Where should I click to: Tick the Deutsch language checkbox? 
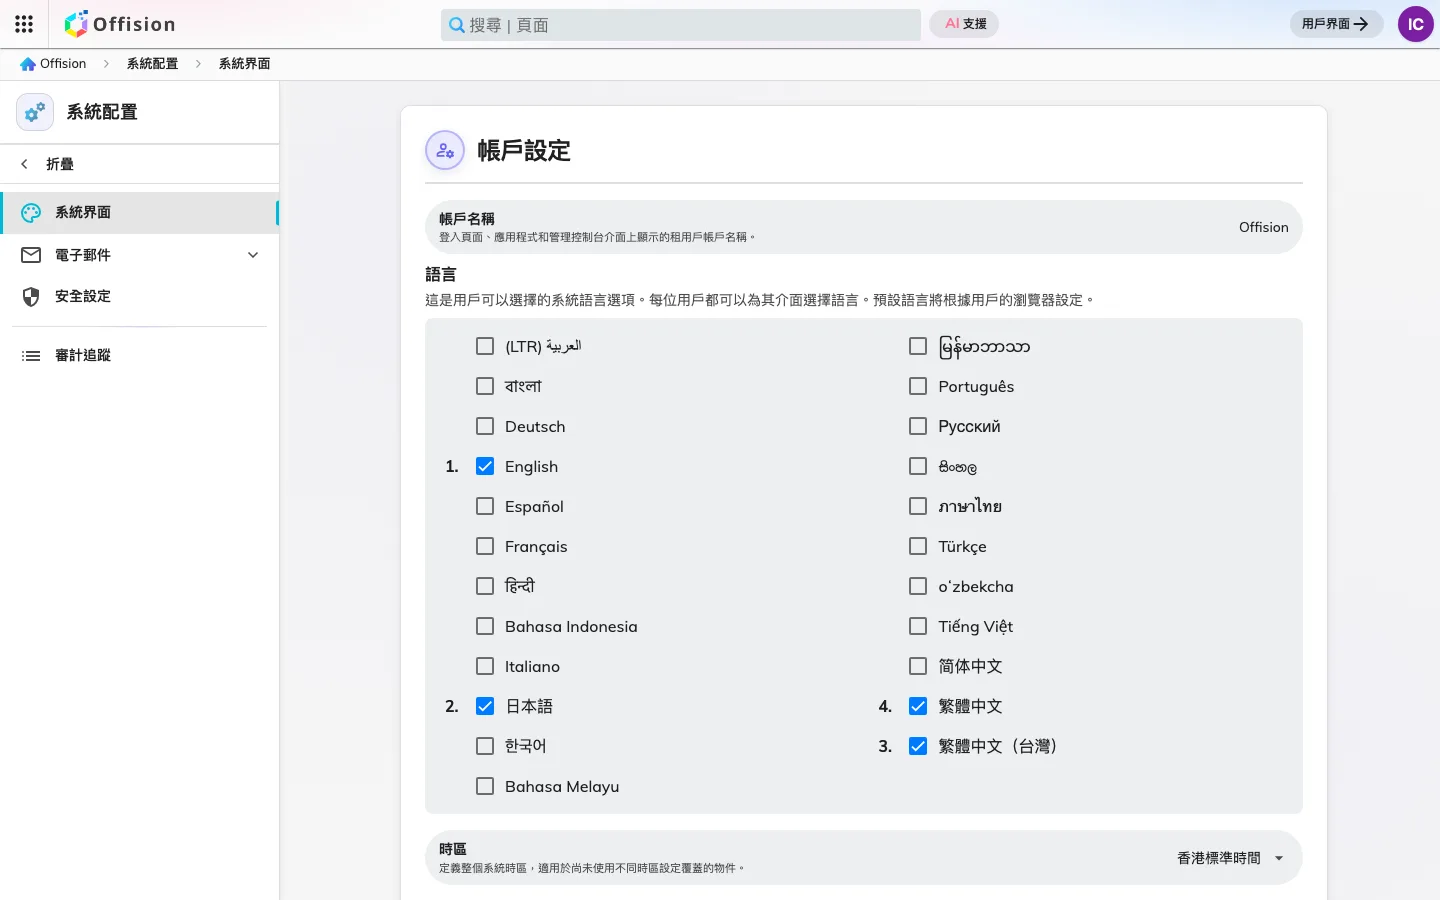point(485,426)
